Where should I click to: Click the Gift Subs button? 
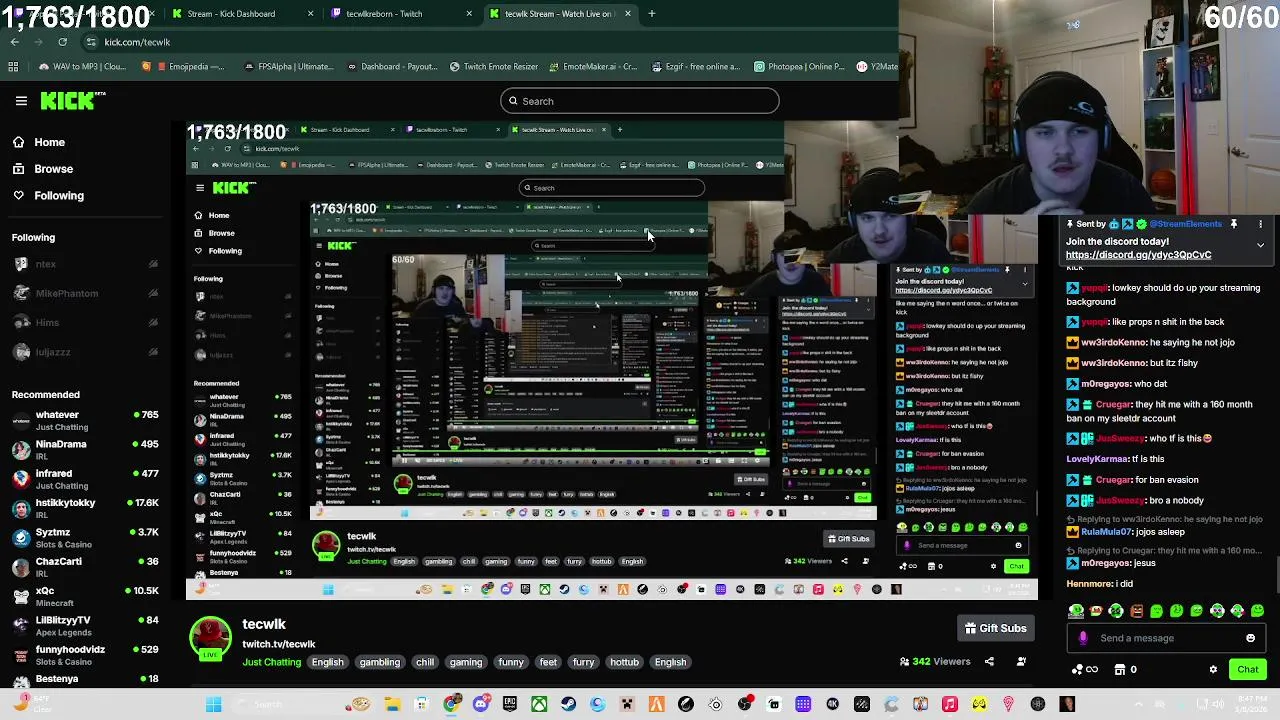pyautogui.click(x=995, y=628)
